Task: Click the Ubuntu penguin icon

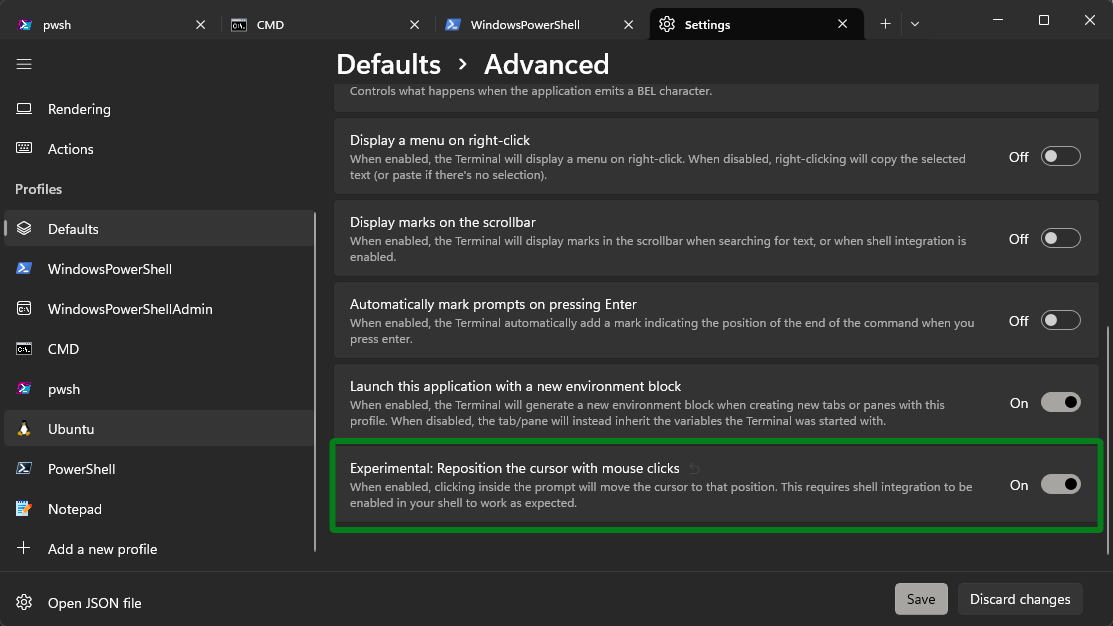Action: tap(24, 429)
